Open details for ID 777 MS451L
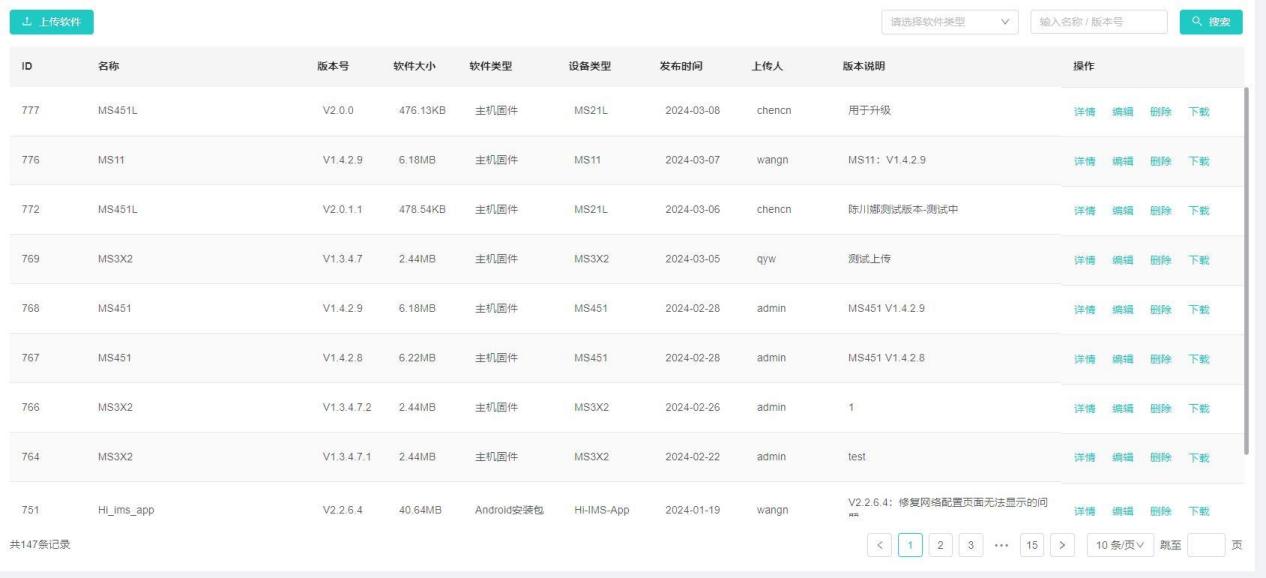1266x578 pixels. pyautogui.click(x=1084, y=112)
